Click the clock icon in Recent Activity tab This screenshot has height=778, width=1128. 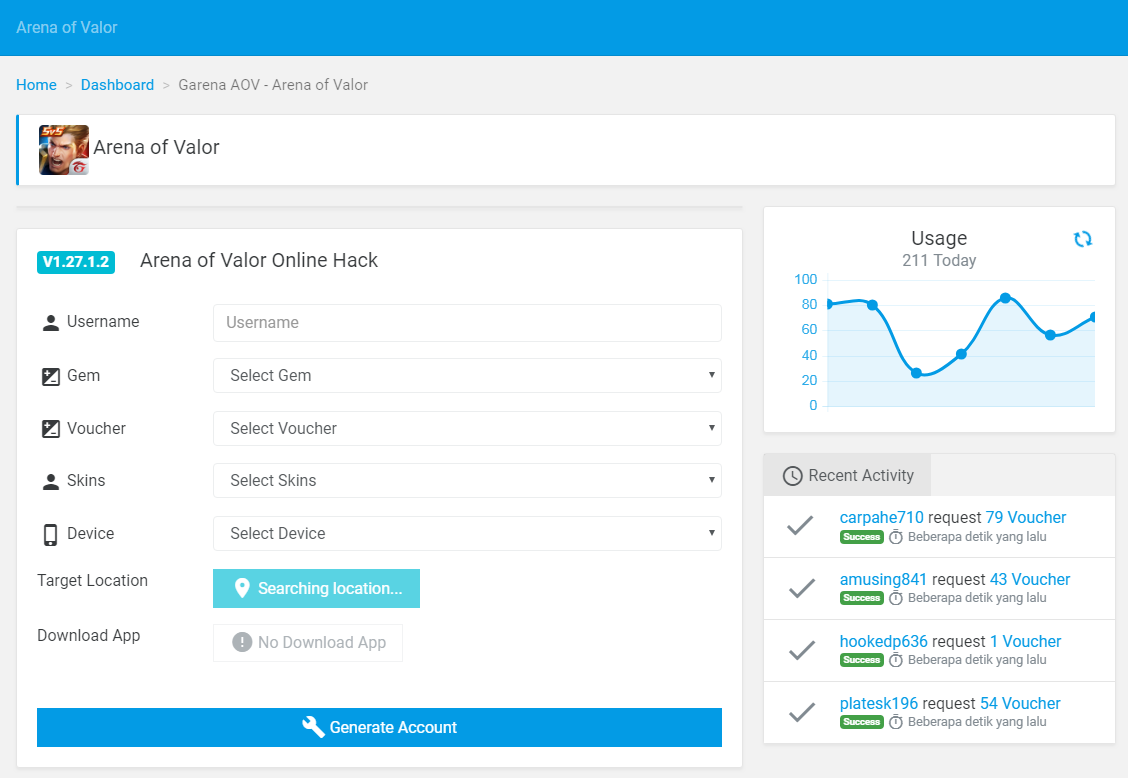click(x=792, y=476)
